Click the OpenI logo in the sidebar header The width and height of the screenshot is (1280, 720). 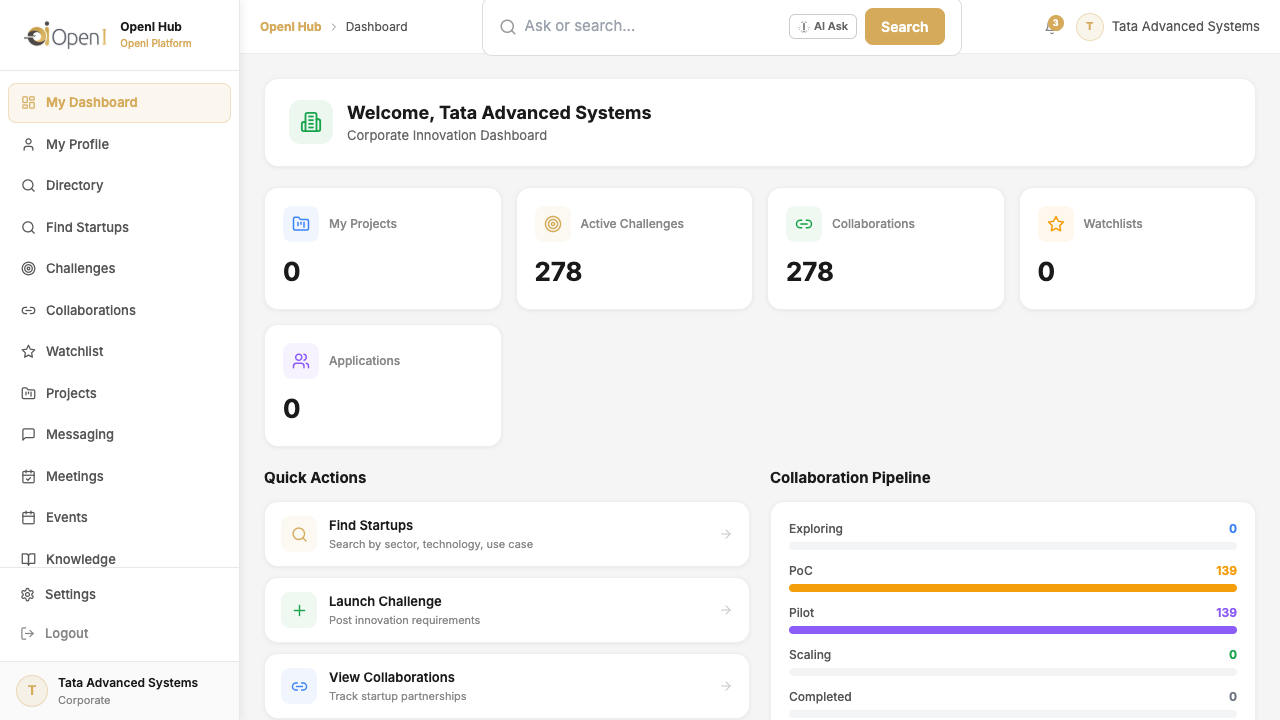tap(66, 36)
